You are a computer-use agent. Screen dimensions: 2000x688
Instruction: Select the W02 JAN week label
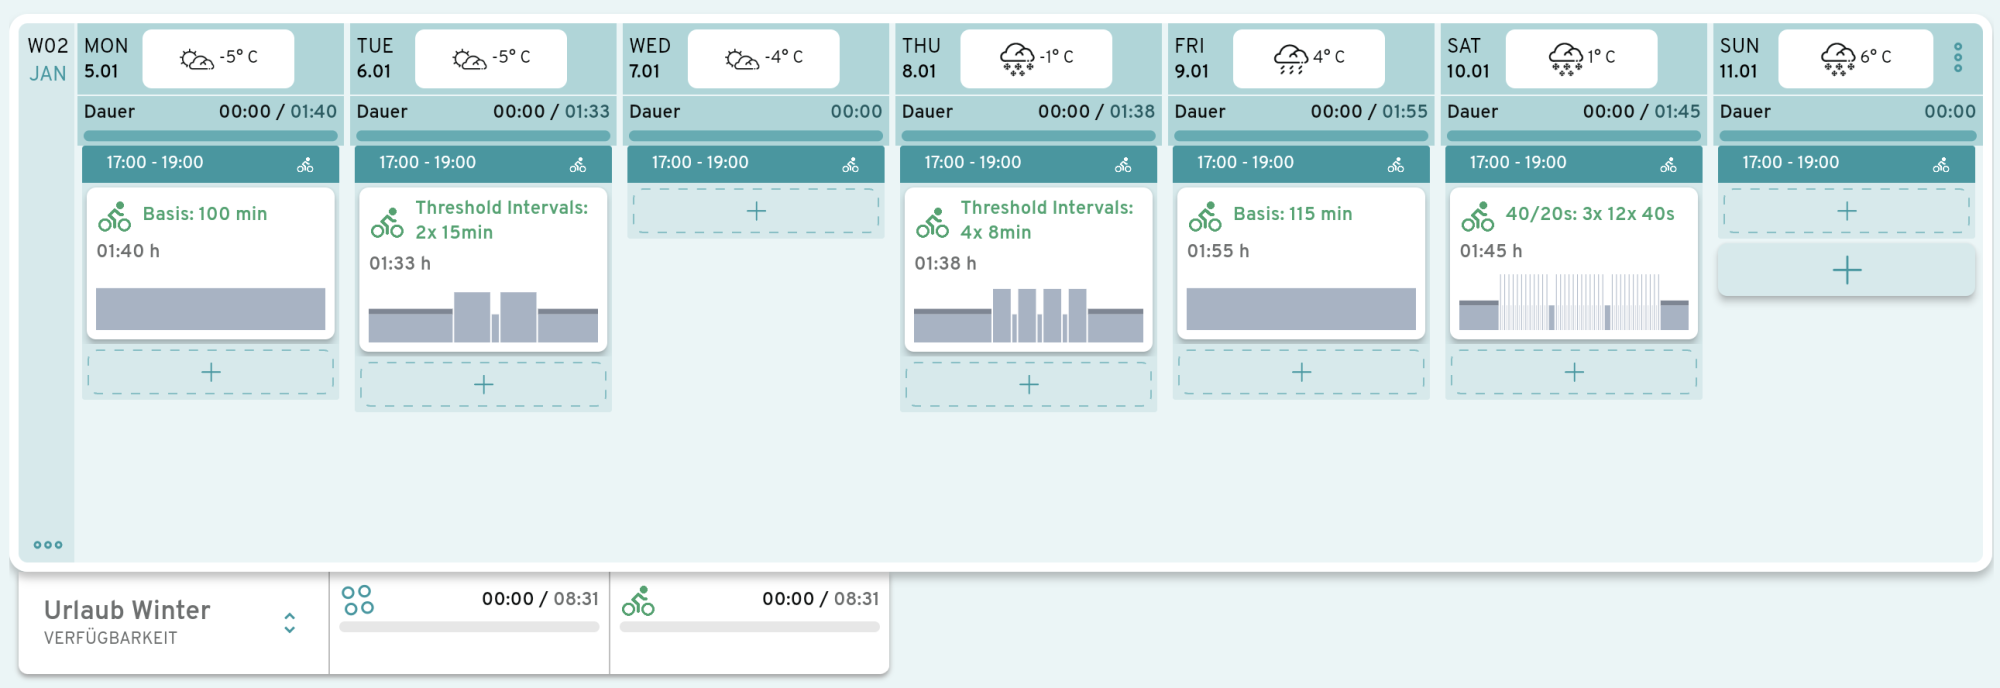pyautogui.click(x=47, y=59)
